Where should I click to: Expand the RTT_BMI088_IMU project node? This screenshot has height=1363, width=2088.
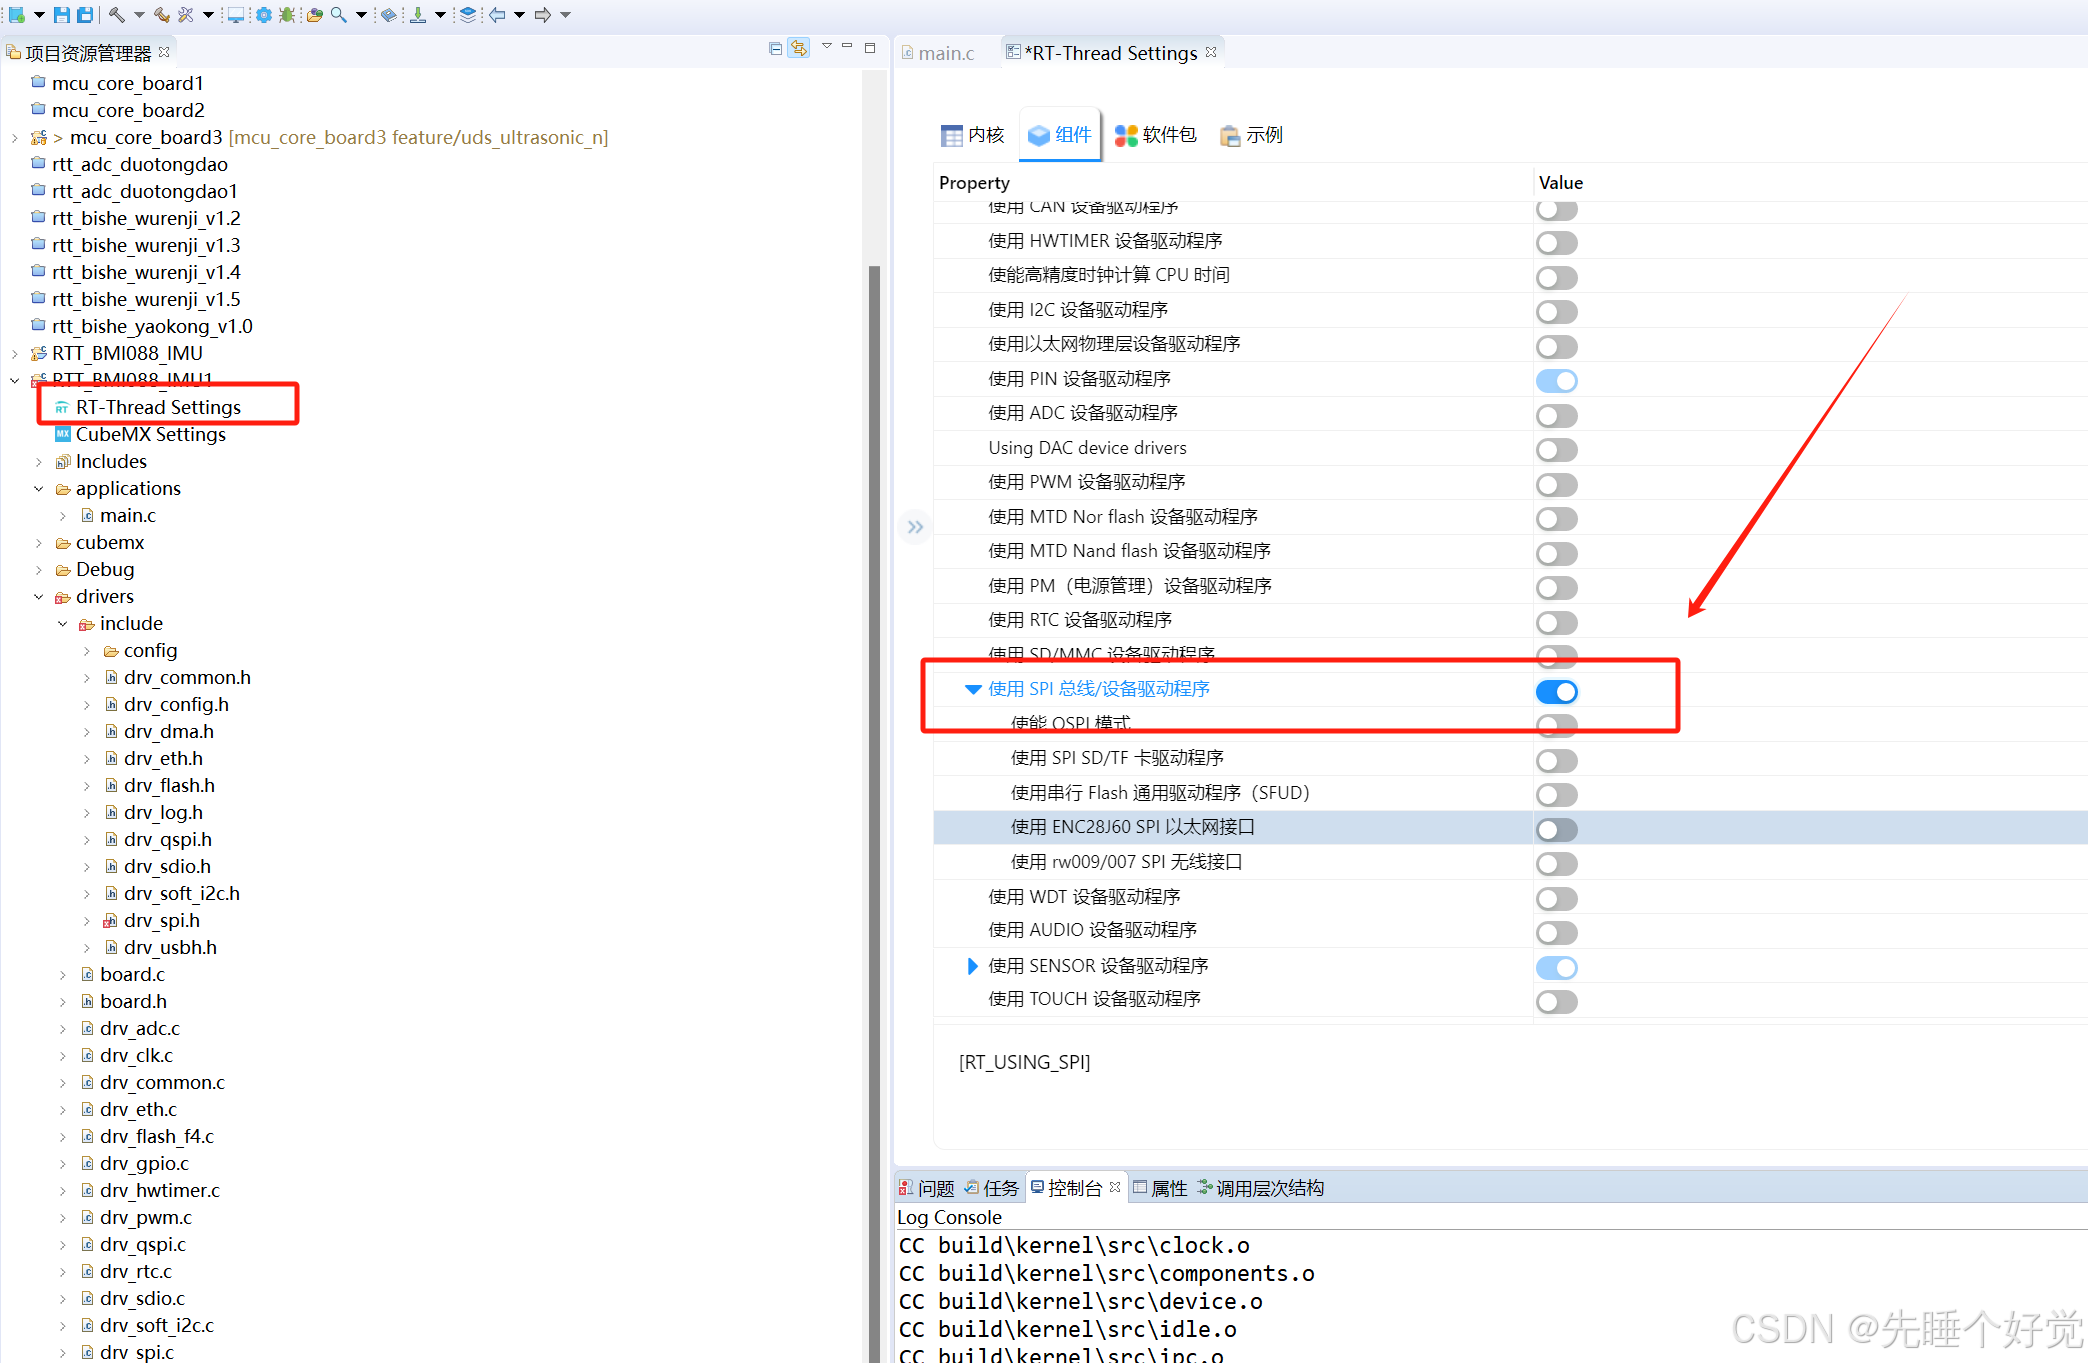pos(14,354)
